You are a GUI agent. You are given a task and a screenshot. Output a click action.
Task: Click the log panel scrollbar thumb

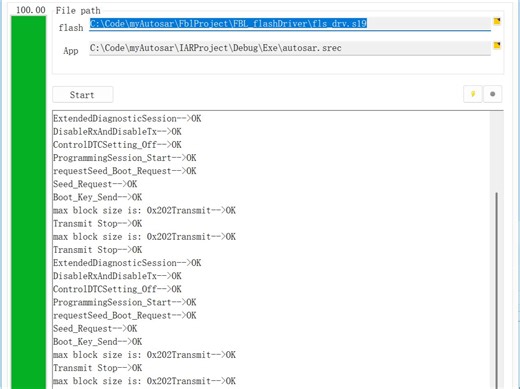click(496, 290)
